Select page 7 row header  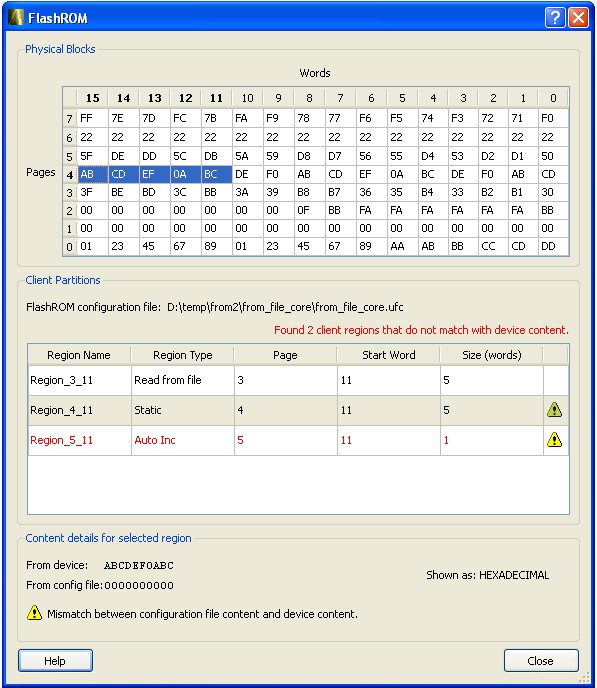coord(69,118)
